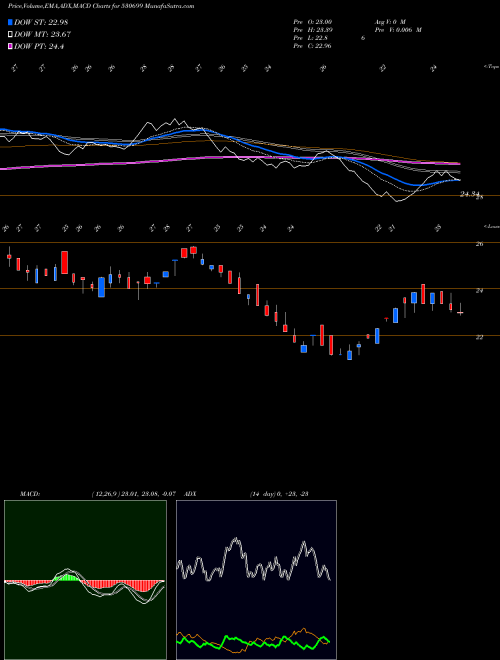
Task: Click the MACD parameters '(12,26,9)' text
Action: click(105, 494)
